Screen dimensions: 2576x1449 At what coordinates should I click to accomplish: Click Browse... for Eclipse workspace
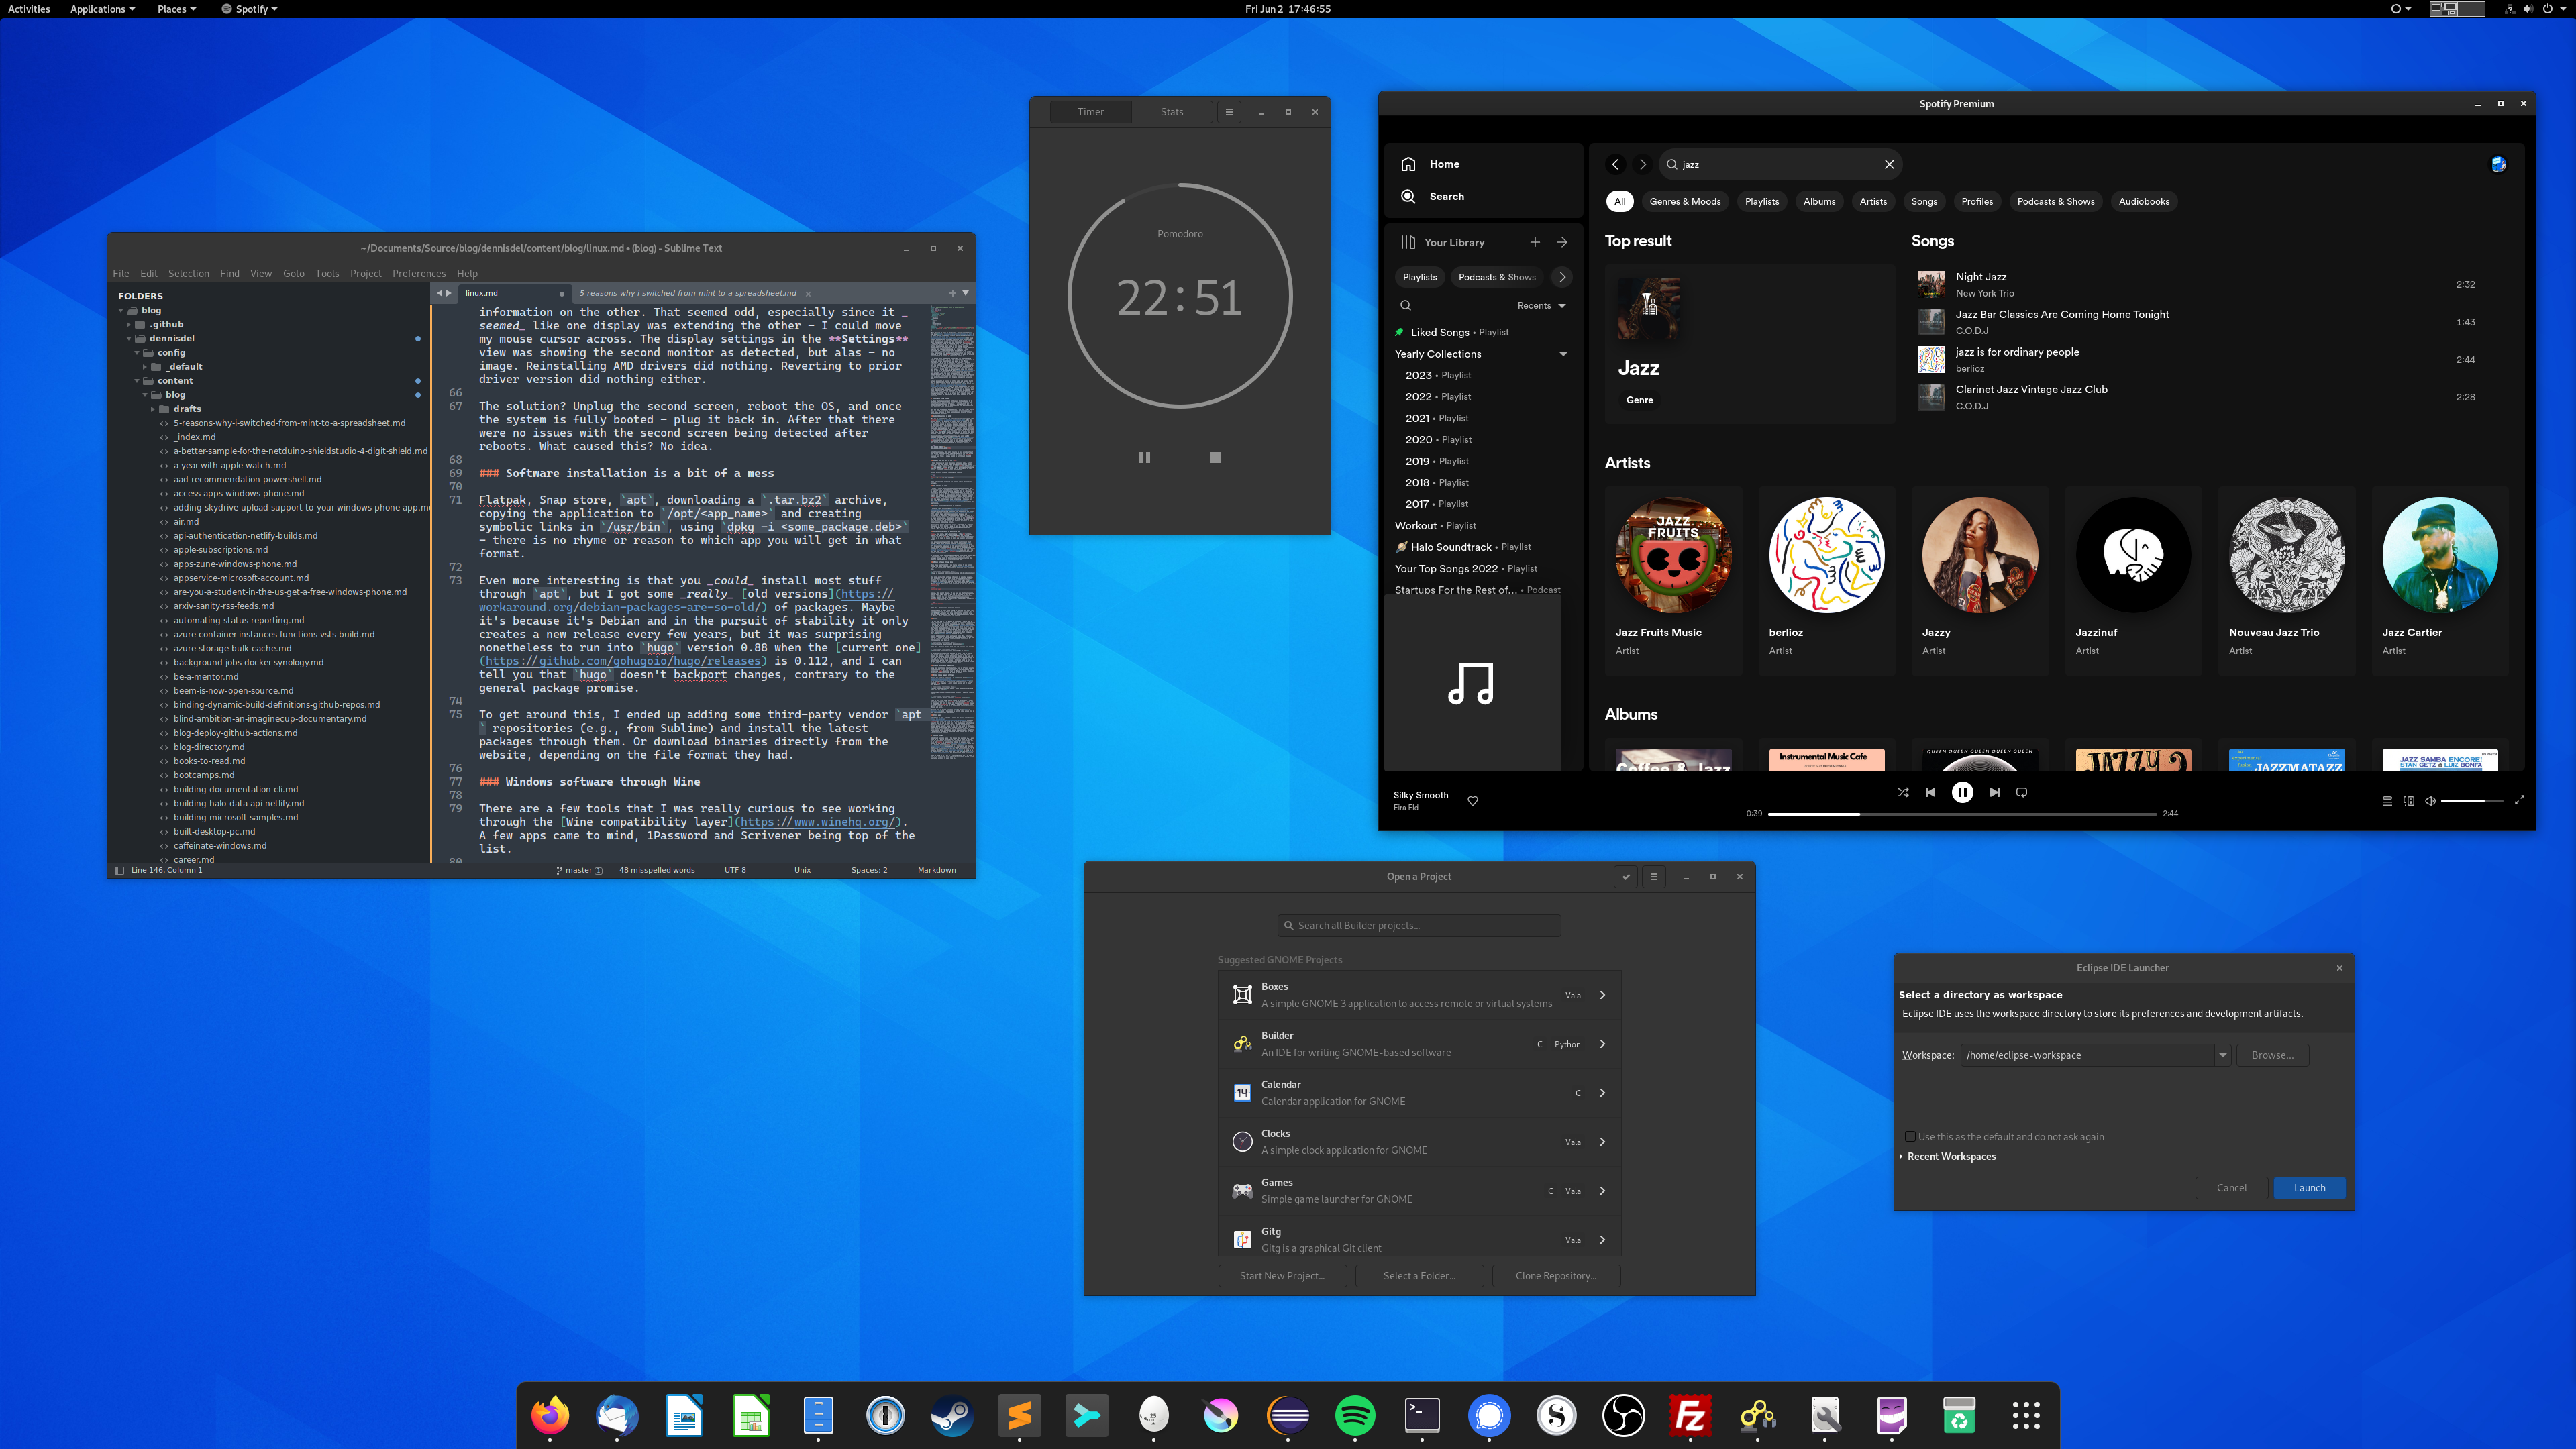pyautogui.click(x=2272, y=1055)
